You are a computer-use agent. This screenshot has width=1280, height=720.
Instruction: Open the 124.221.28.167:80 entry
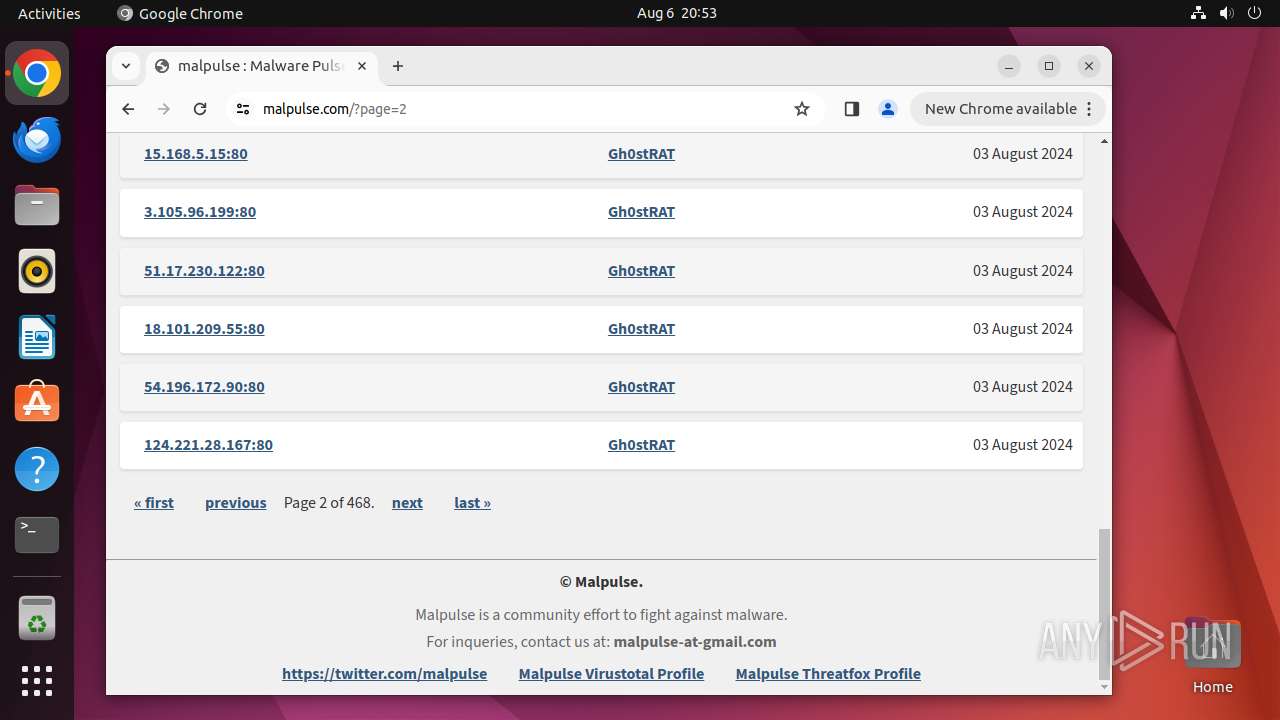click(208, 445)
